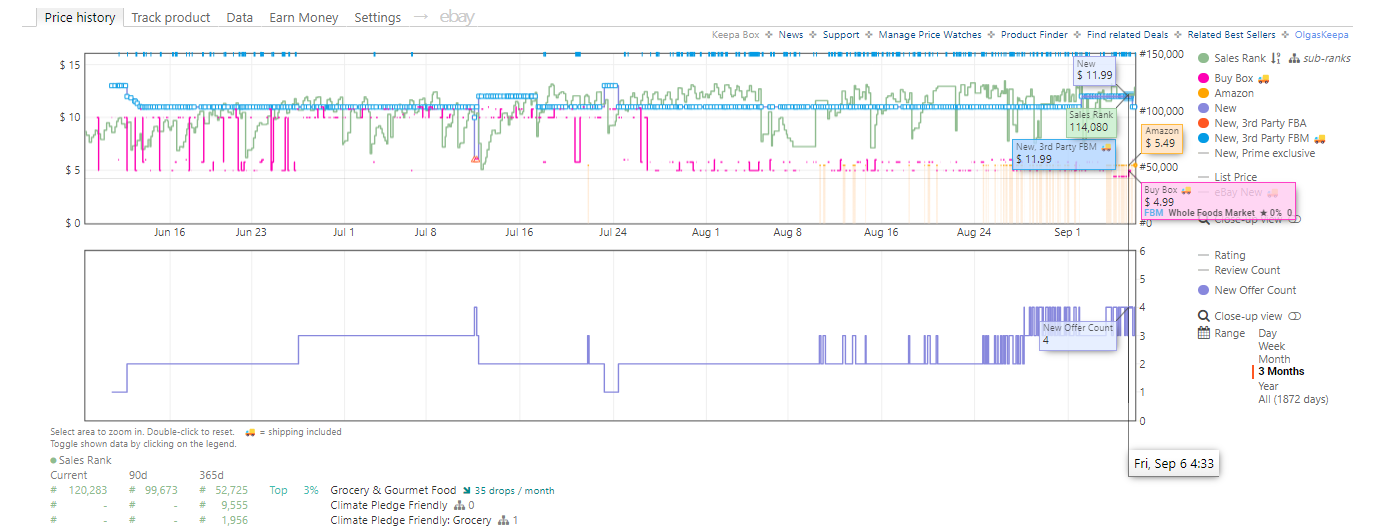The width and height of the screenshot is (1400, 527).
Task: Click the 365d rank value 52,725
Action: coord(231,490)
